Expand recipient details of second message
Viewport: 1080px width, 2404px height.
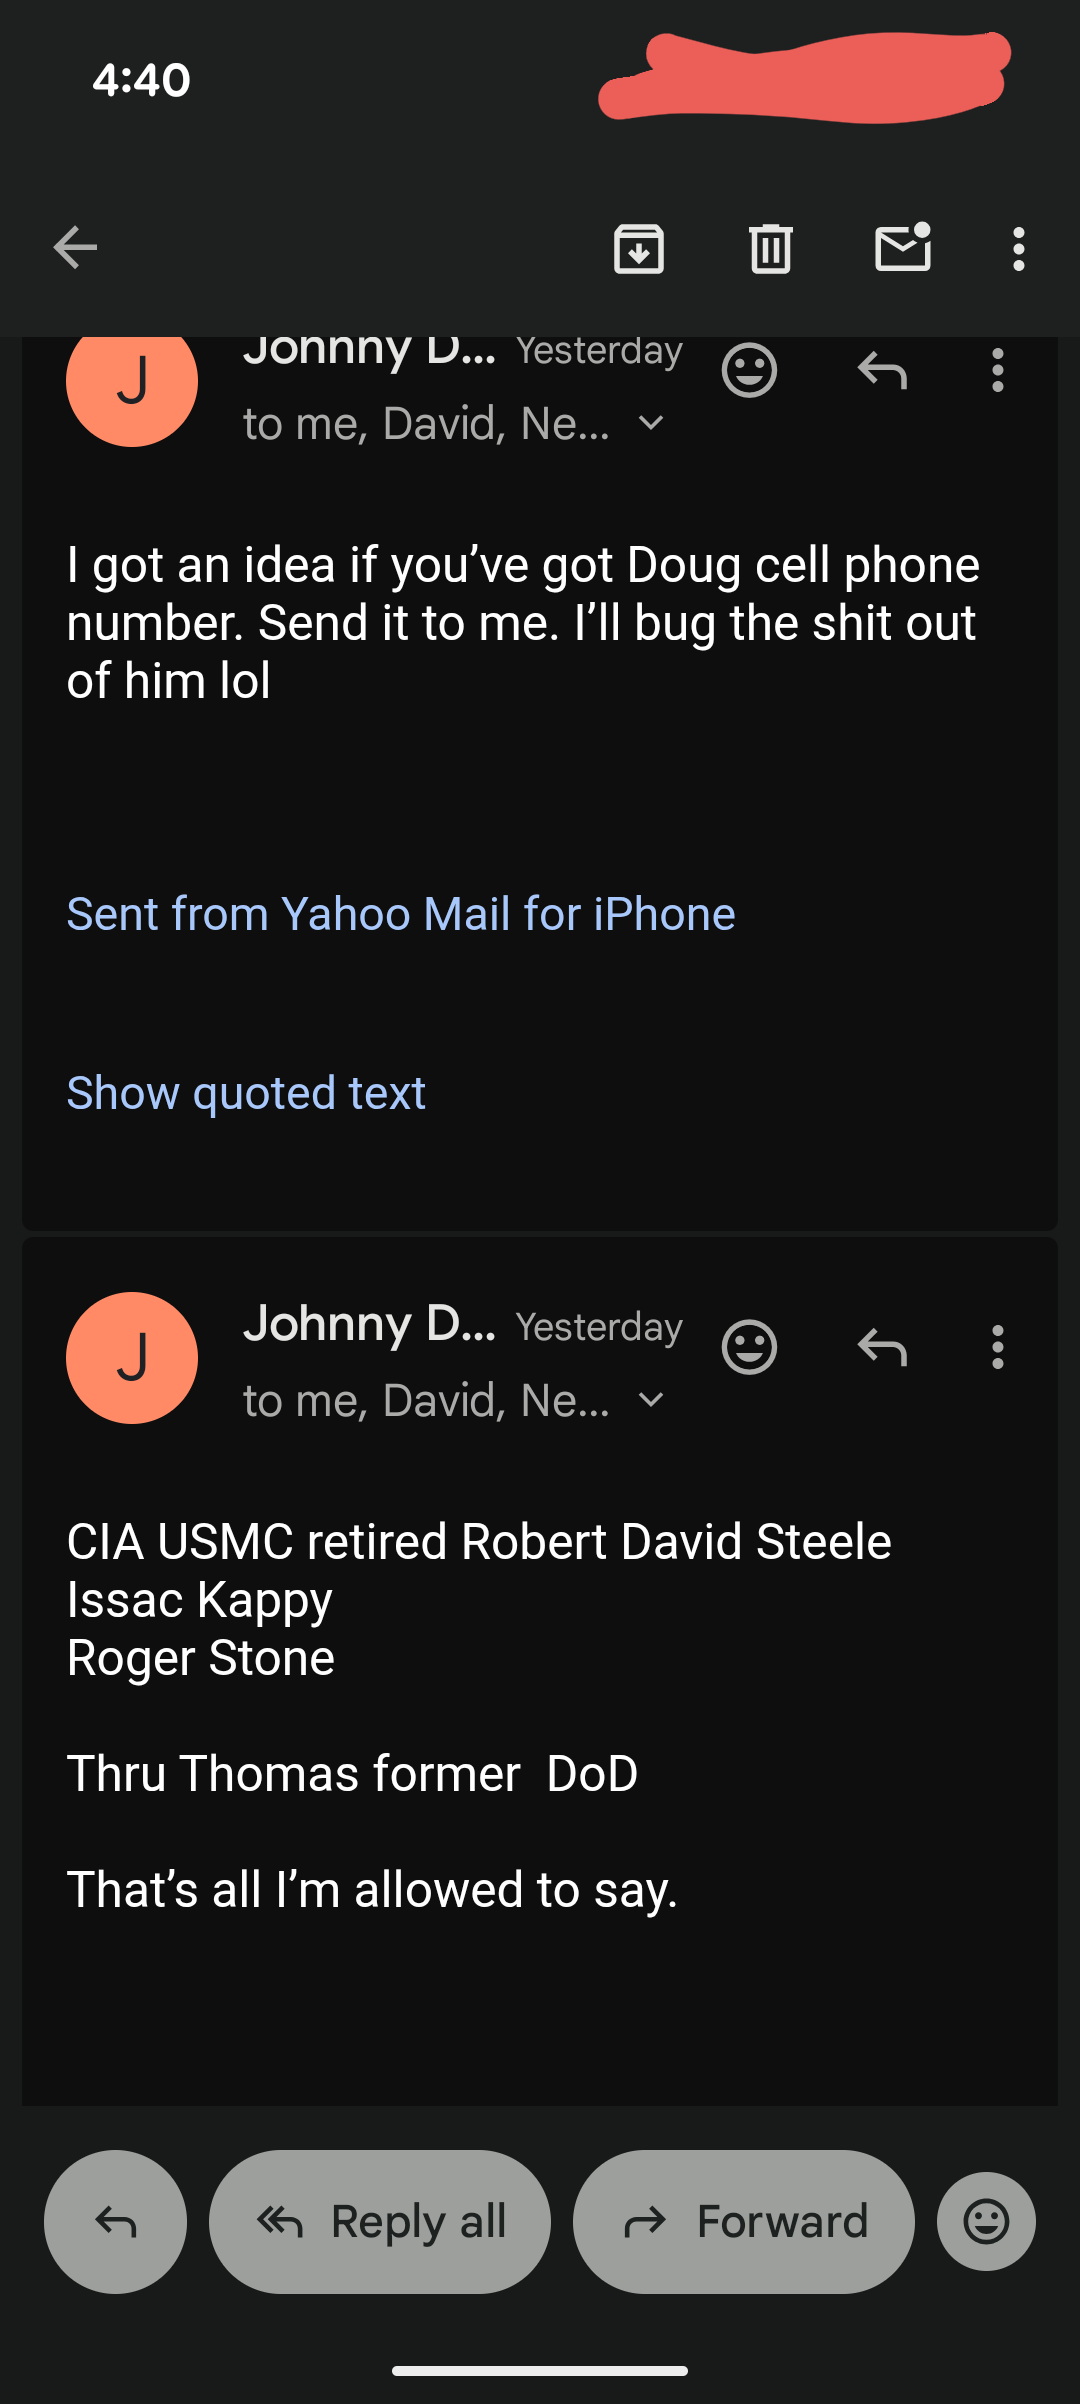tap(651, 1401)
